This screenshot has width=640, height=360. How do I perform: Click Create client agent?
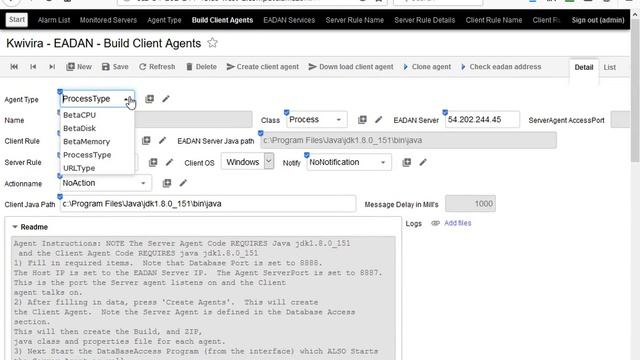(263, 67)
